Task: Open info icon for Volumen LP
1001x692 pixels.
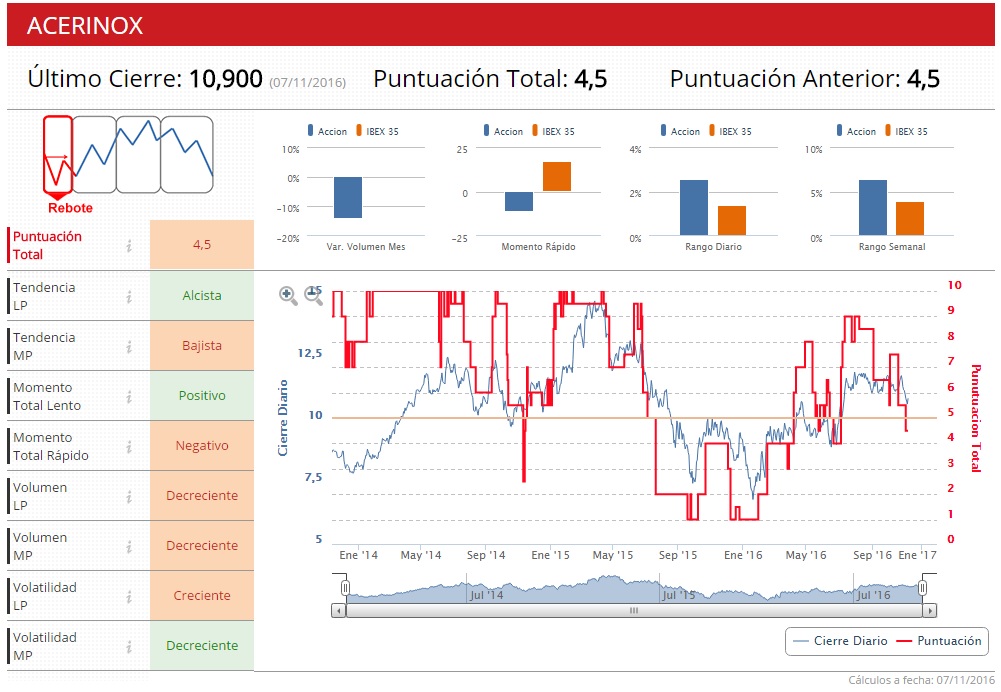Action: point(129,496)
